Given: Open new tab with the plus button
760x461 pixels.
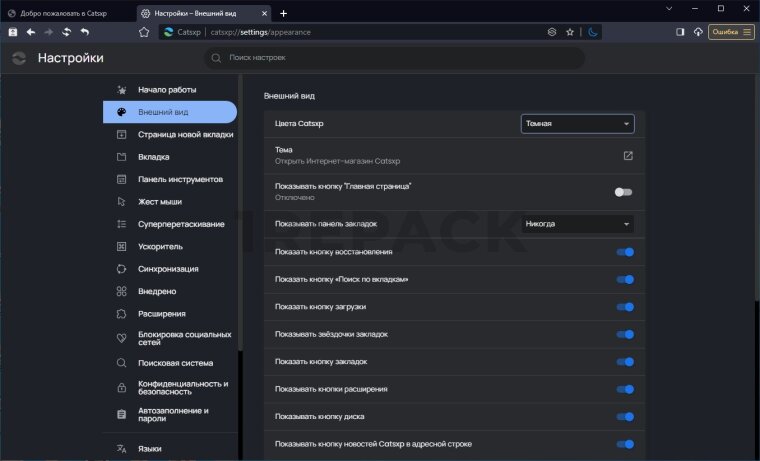Looking at the screenshot, I should (x=283, y=13).
